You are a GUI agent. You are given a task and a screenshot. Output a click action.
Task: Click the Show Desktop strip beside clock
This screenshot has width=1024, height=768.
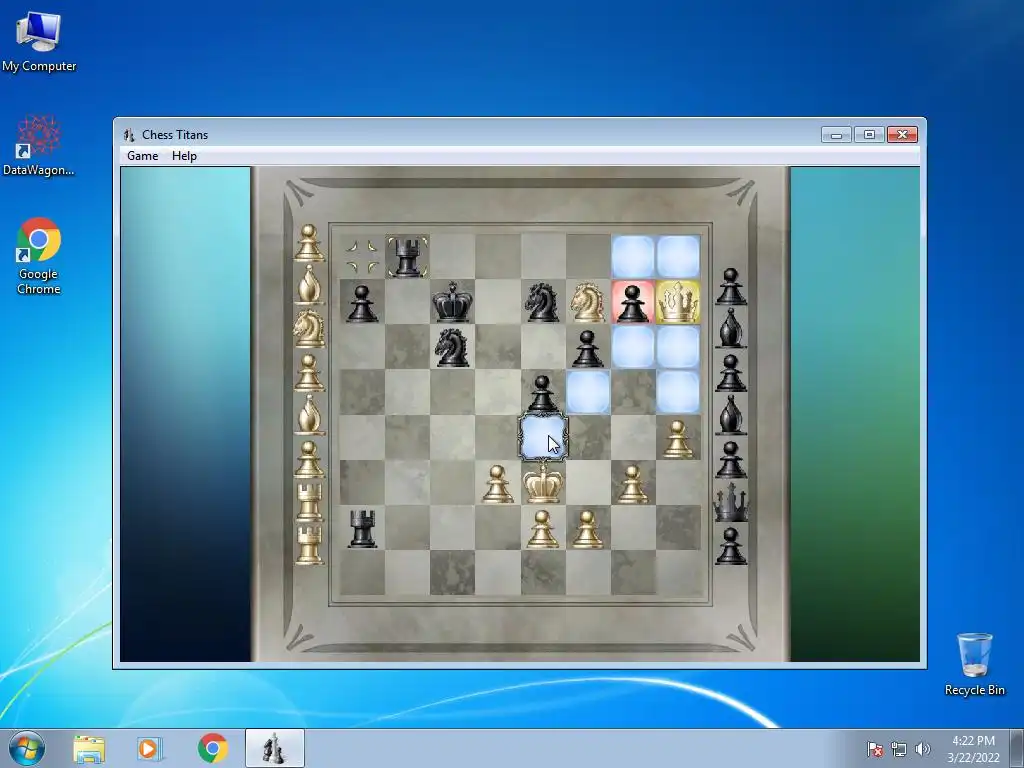[1017, 749]
